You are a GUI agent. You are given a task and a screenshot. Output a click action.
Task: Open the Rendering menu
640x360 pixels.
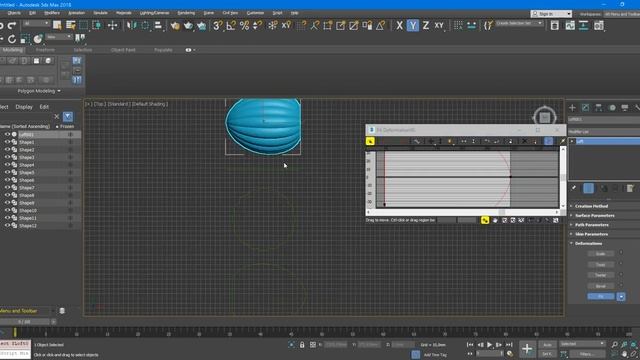pyautogui.click(x=186, y=13)
